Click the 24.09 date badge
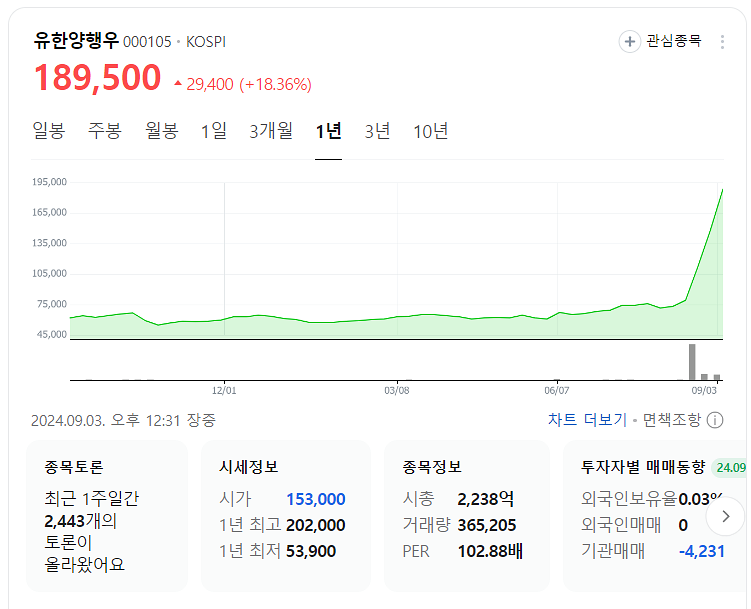This screenshot has height=609, width=751. [729, 467]
